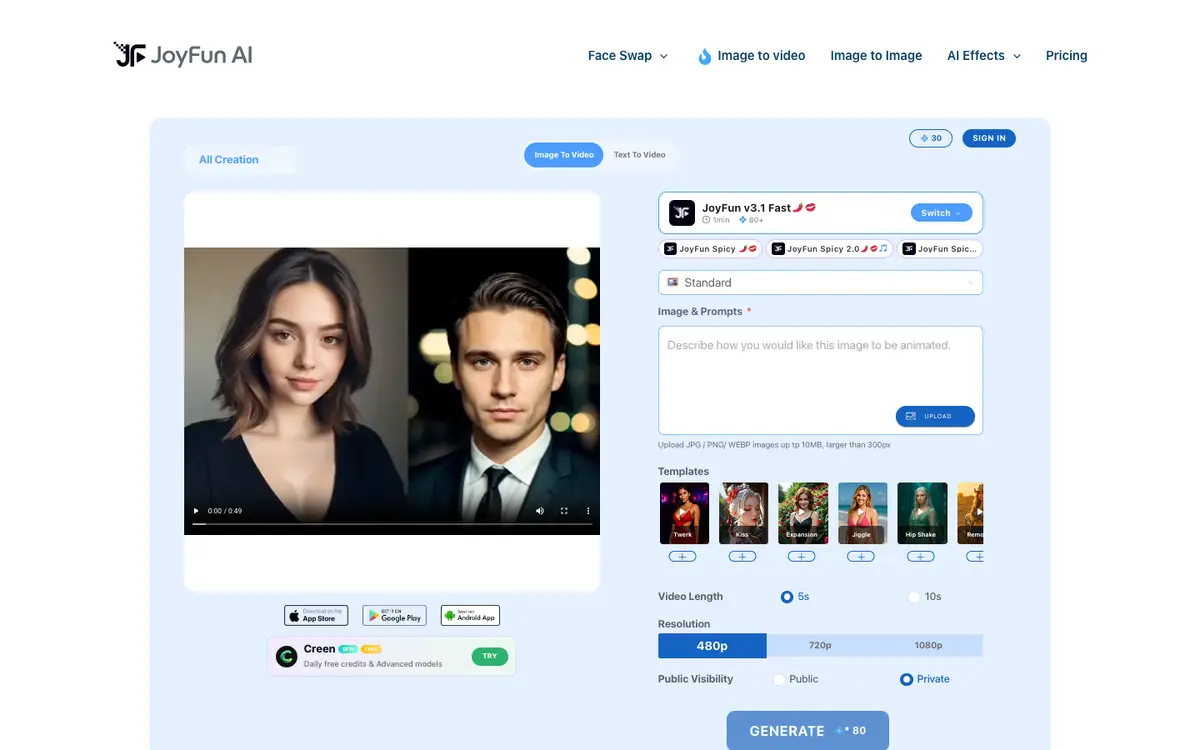Click the flame icon beside Image to video
This screenshot has width=1200, height=750.
tap(705, 56)
